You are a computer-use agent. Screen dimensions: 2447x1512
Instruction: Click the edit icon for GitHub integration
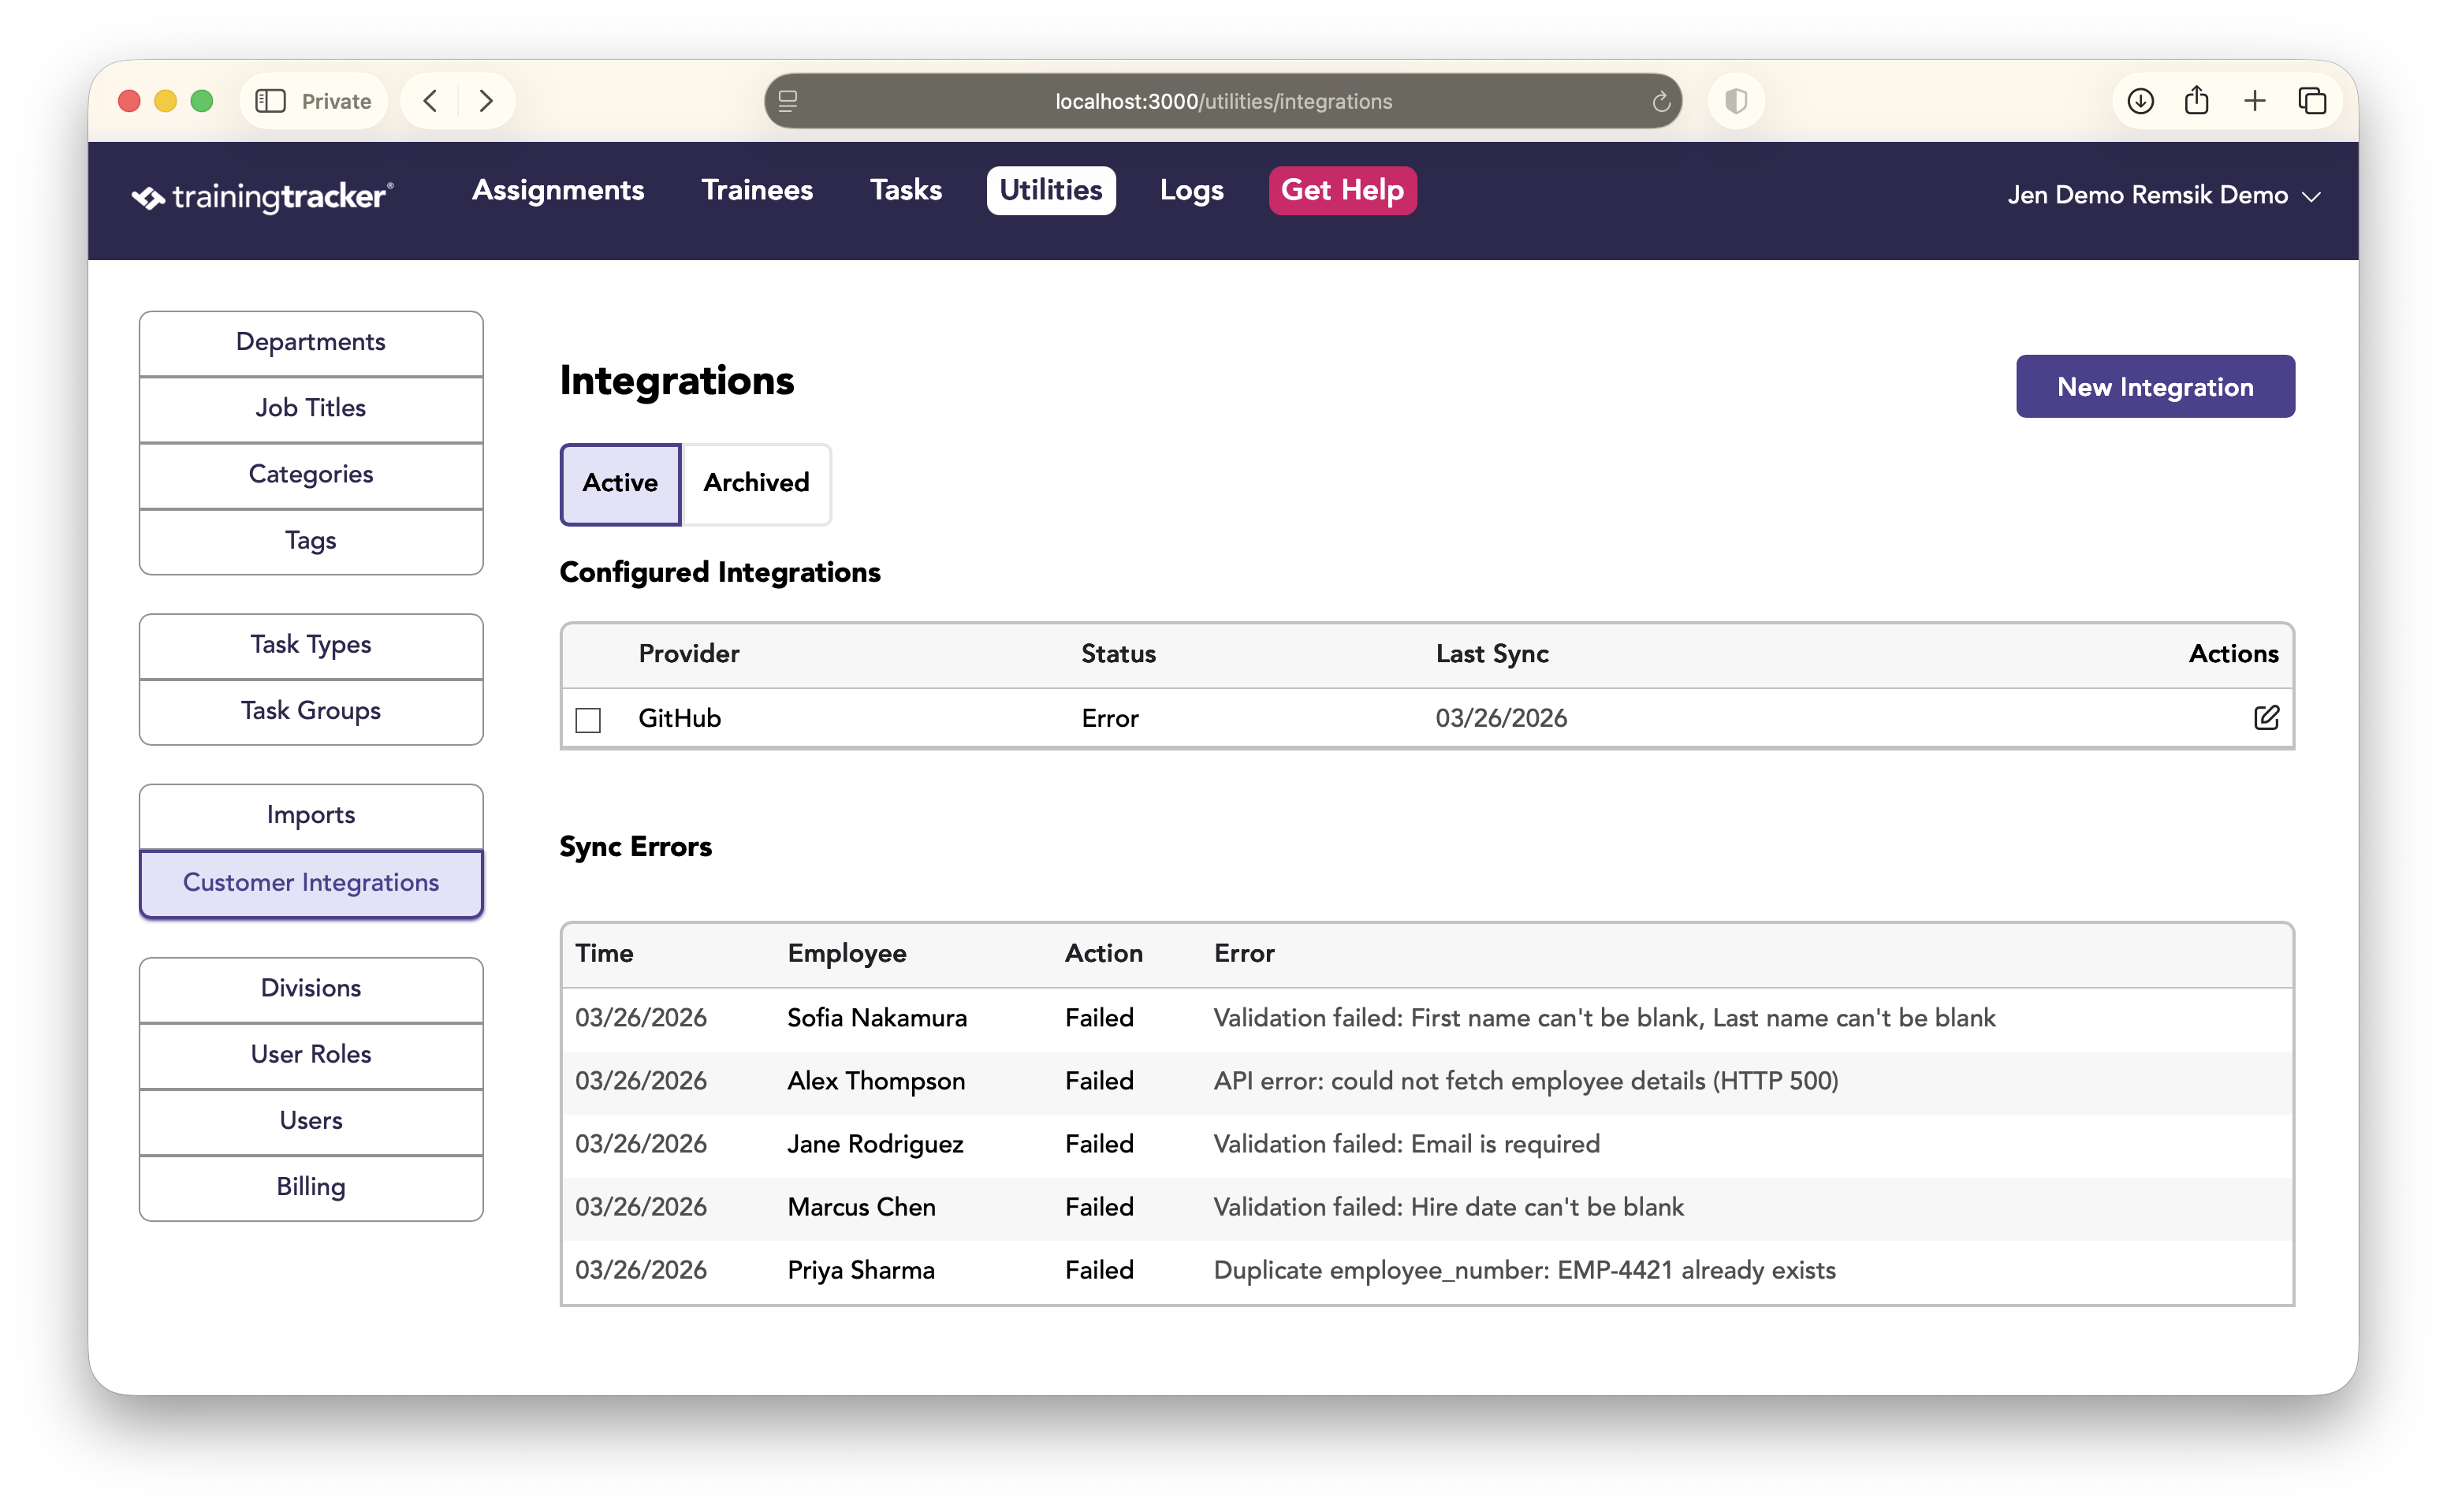click(x=2265, y=718)
